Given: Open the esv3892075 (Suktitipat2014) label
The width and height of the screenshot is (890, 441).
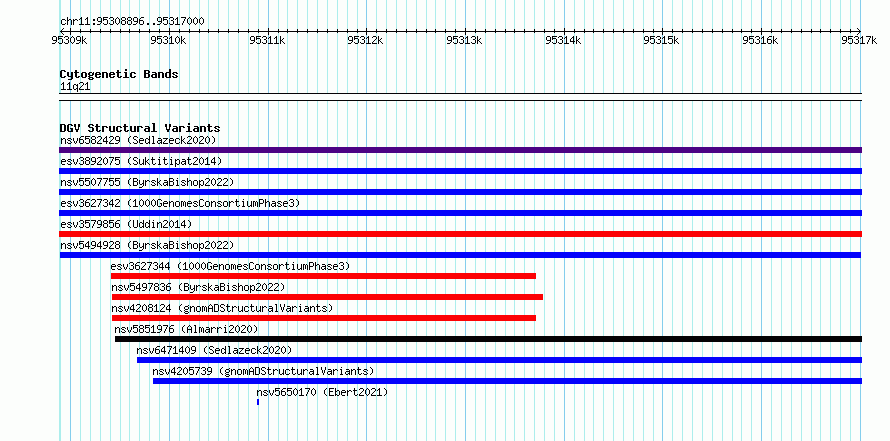Looking at the screenshot, I should coord(141,161).
